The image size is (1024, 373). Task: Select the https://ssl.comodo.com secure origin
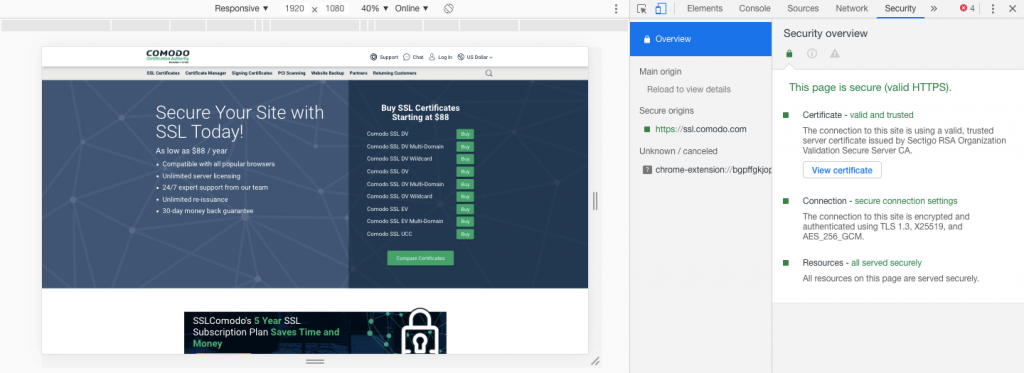pyautogui.click(x=701, y=129)
